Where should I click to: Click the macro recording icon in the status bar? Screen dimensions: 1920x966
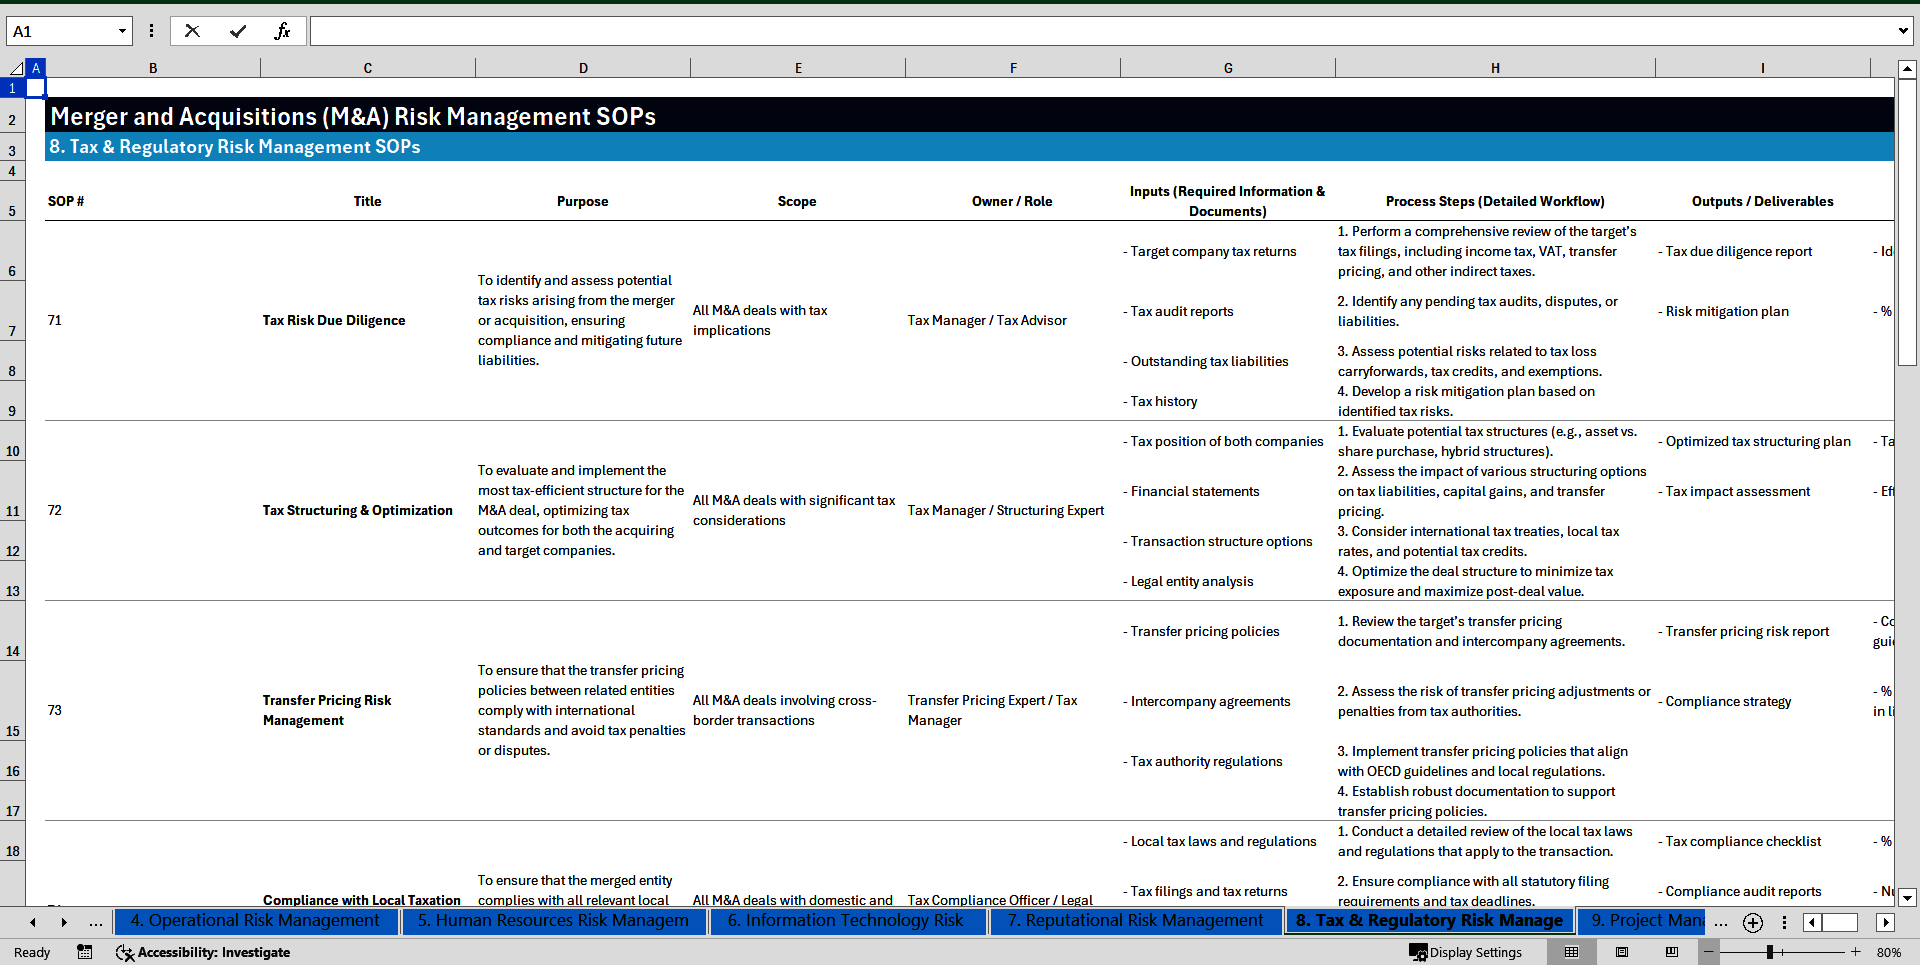(84, 952)
